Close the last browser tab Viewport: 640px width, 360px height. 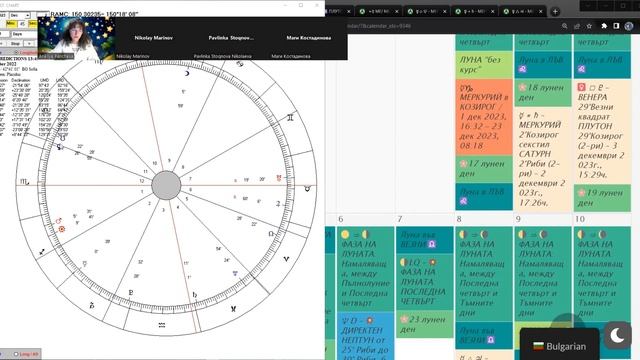point(541,11)
